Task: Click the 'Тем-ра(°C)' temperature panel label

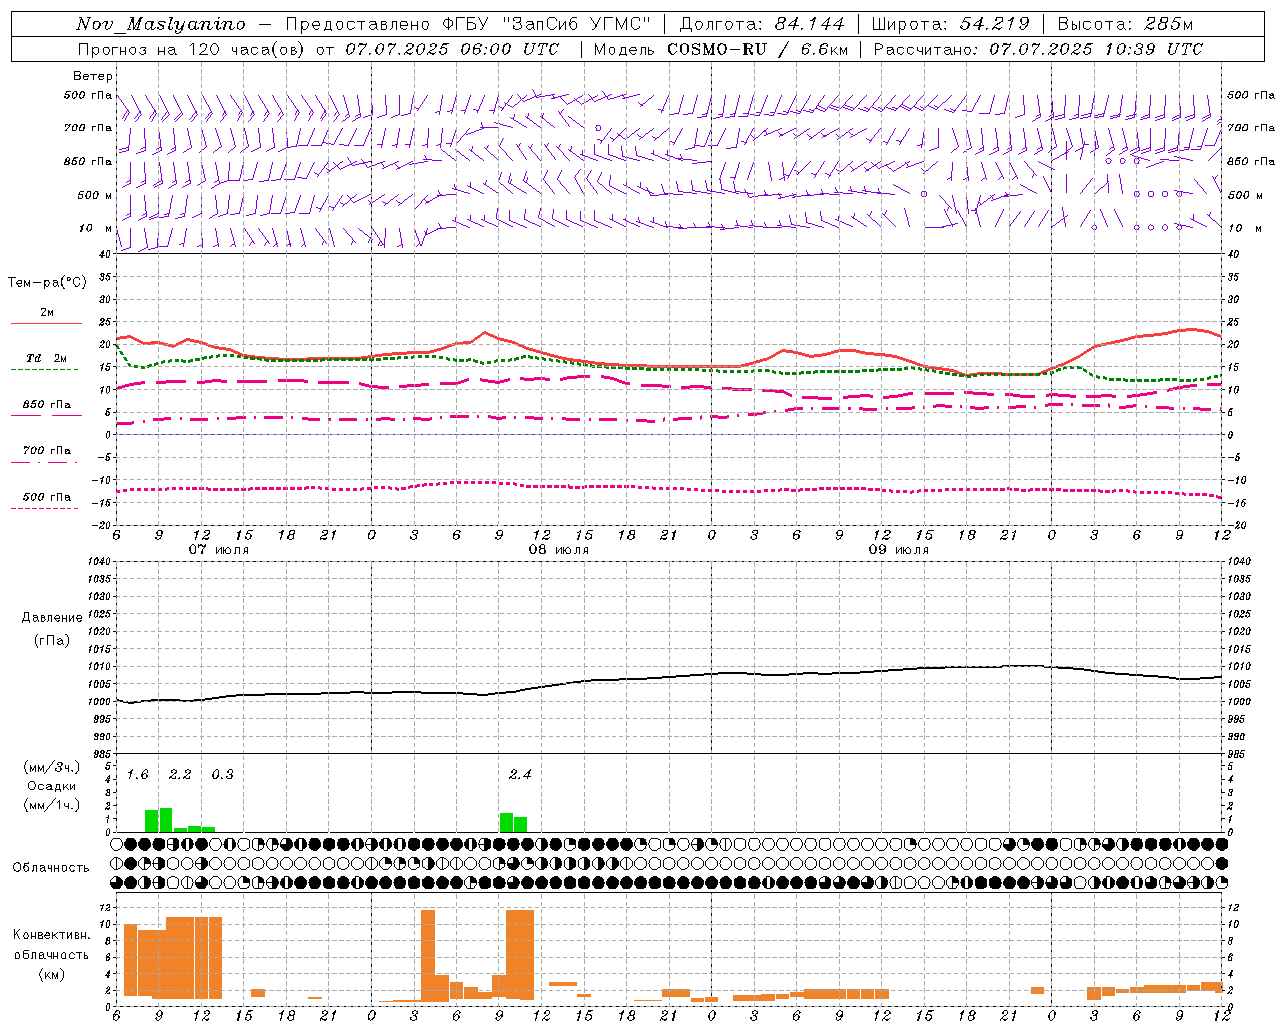Action: (x=47, y=283)
